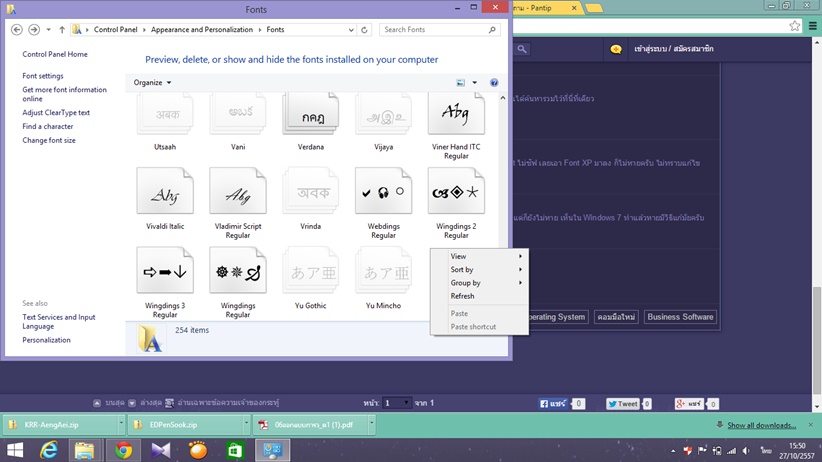Open the Group by submenu
This screenshot has height=462, width=822.
tap(466, 283)
